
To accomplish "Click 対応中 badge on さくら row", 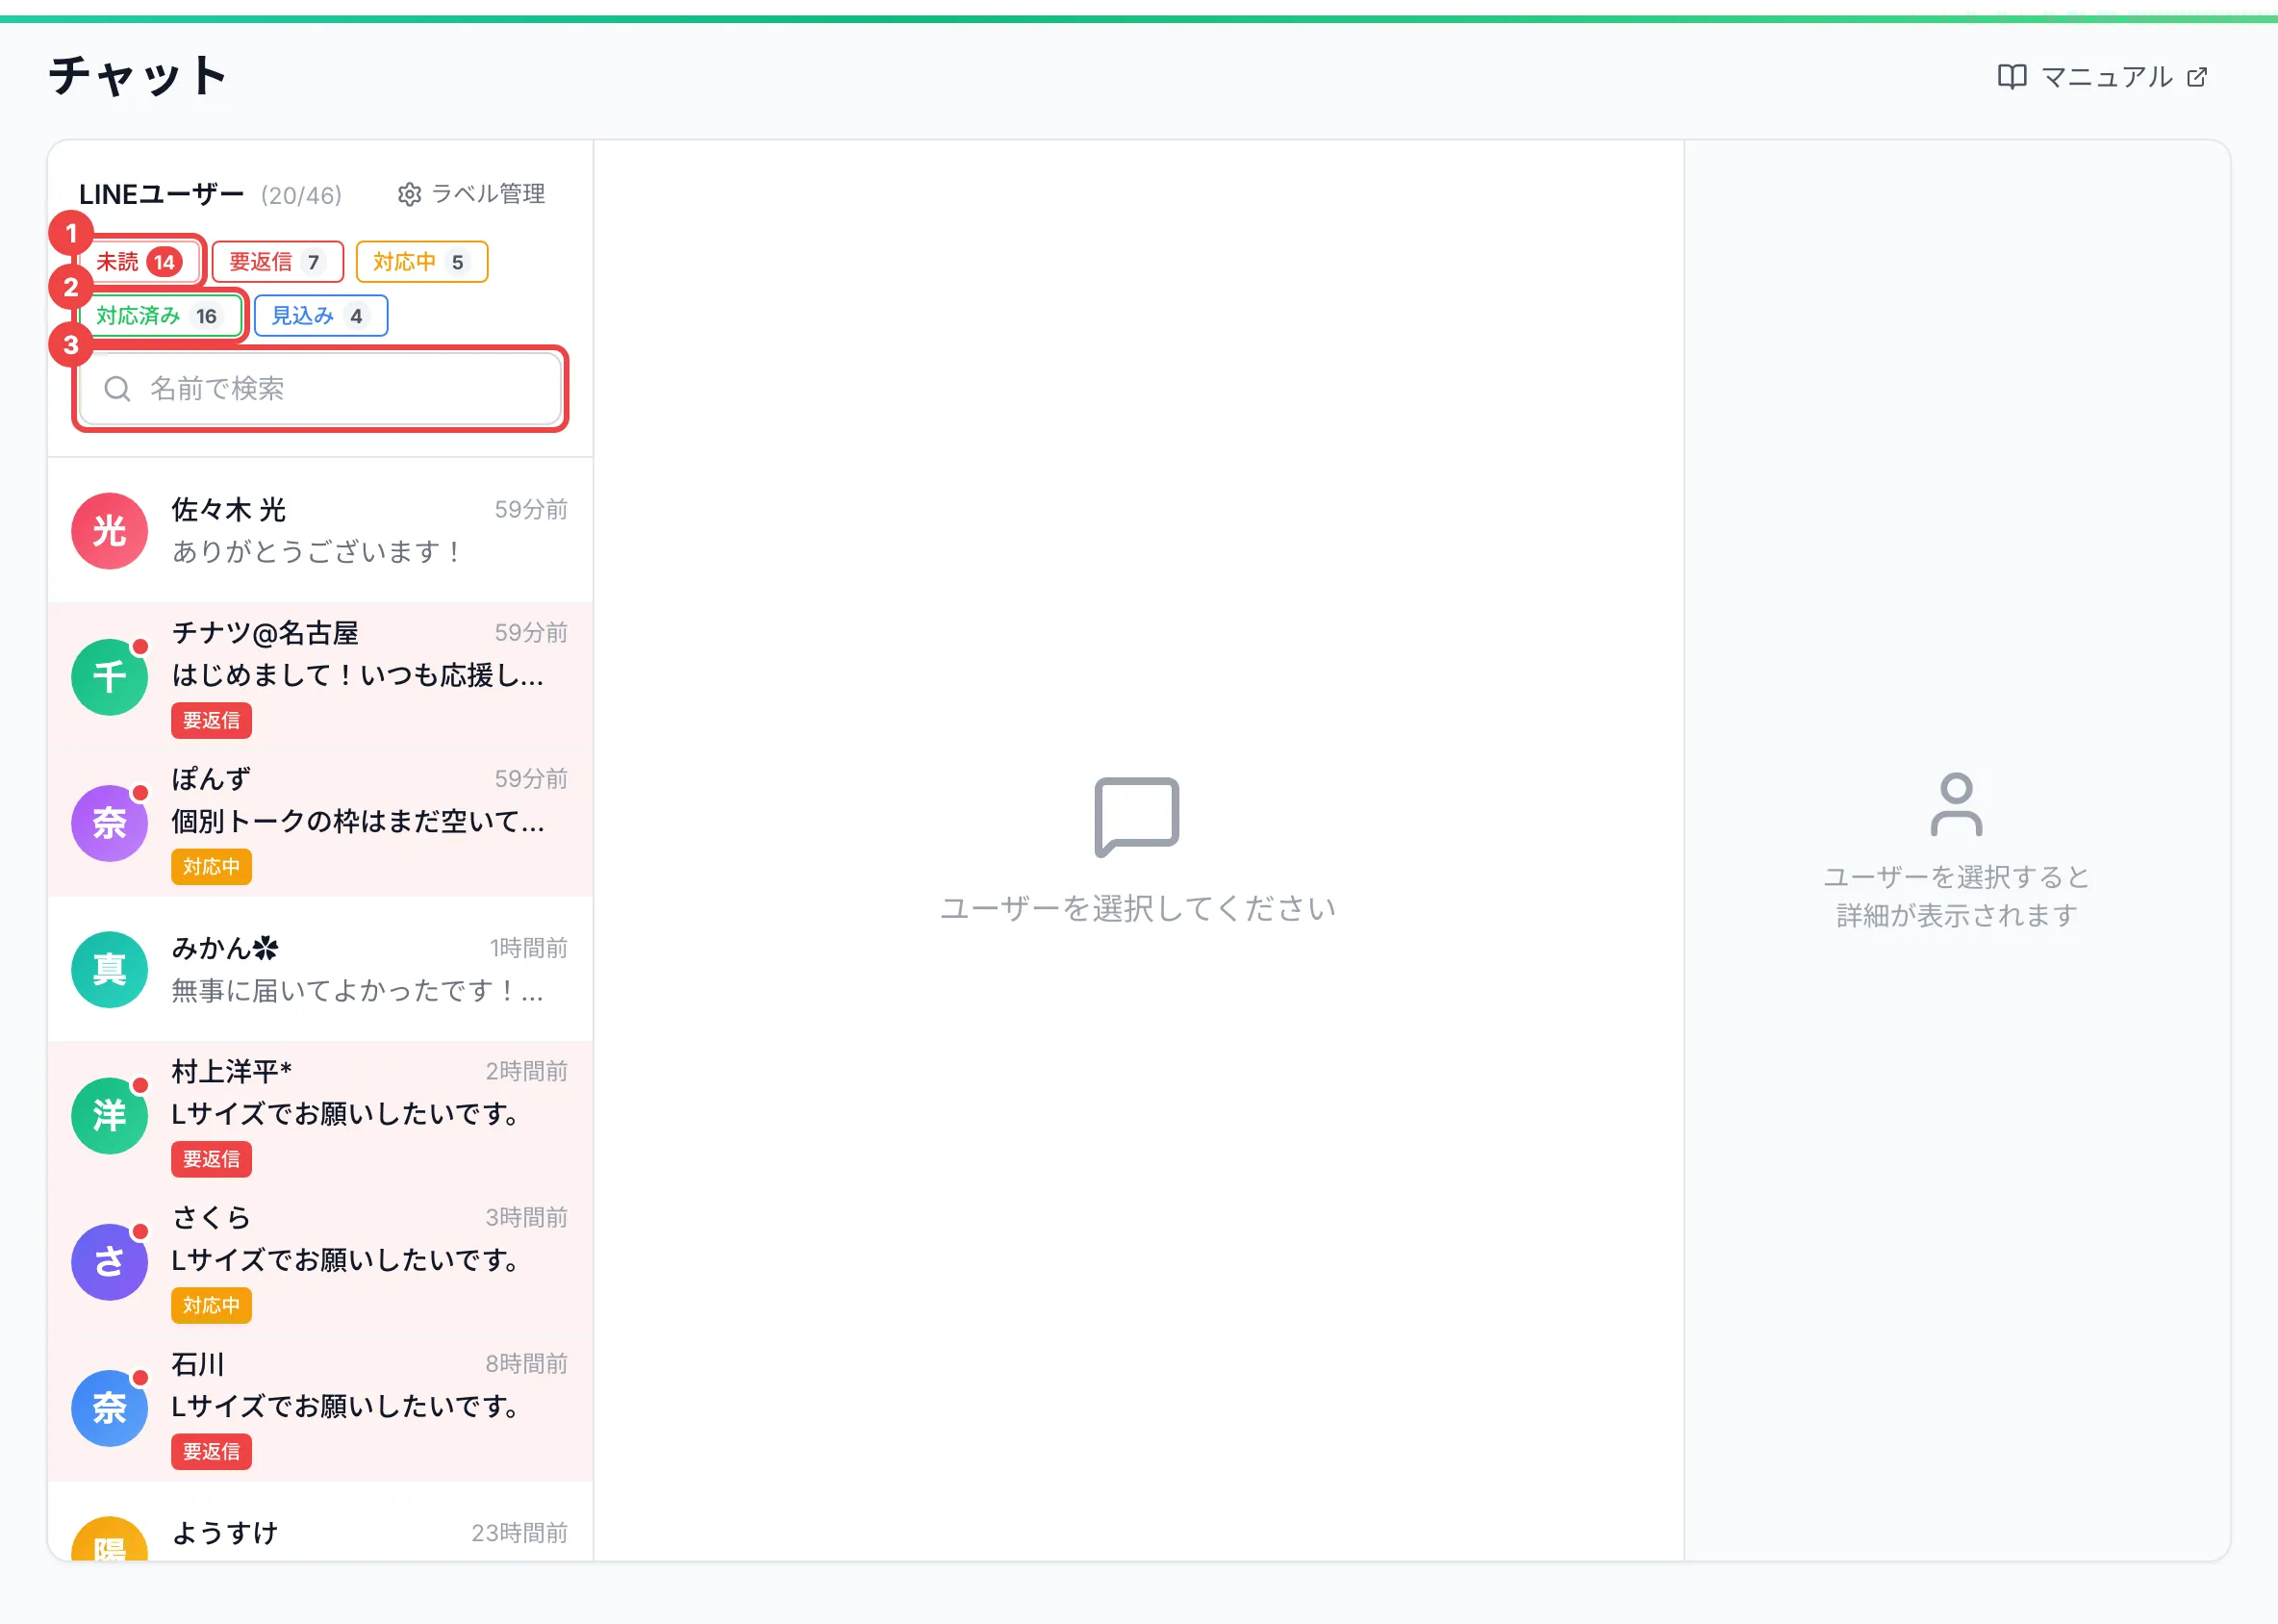I will coord(211,1306).
